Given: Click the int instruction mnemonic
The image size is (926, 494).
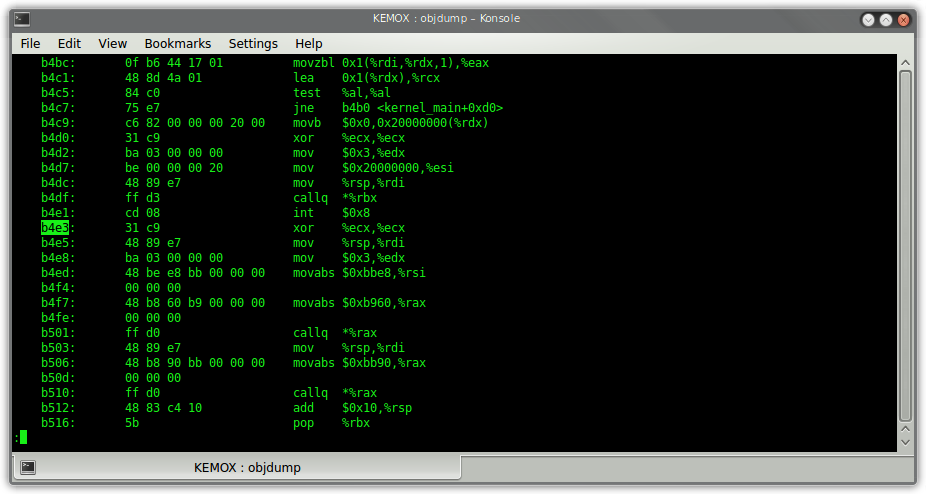Looking at the screenshot, I should coord(304,213).
